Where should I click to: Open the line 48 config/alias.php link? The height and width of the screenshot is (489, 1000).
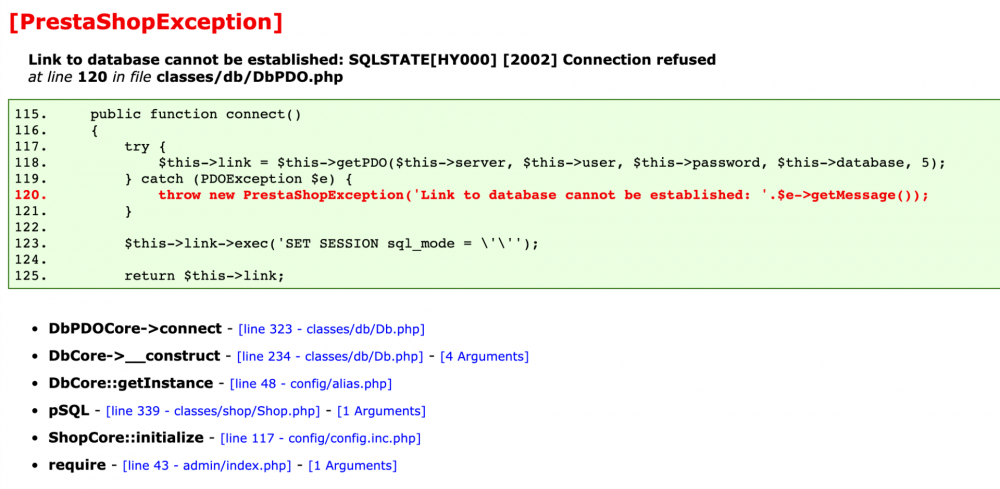[x=311, y=384]
